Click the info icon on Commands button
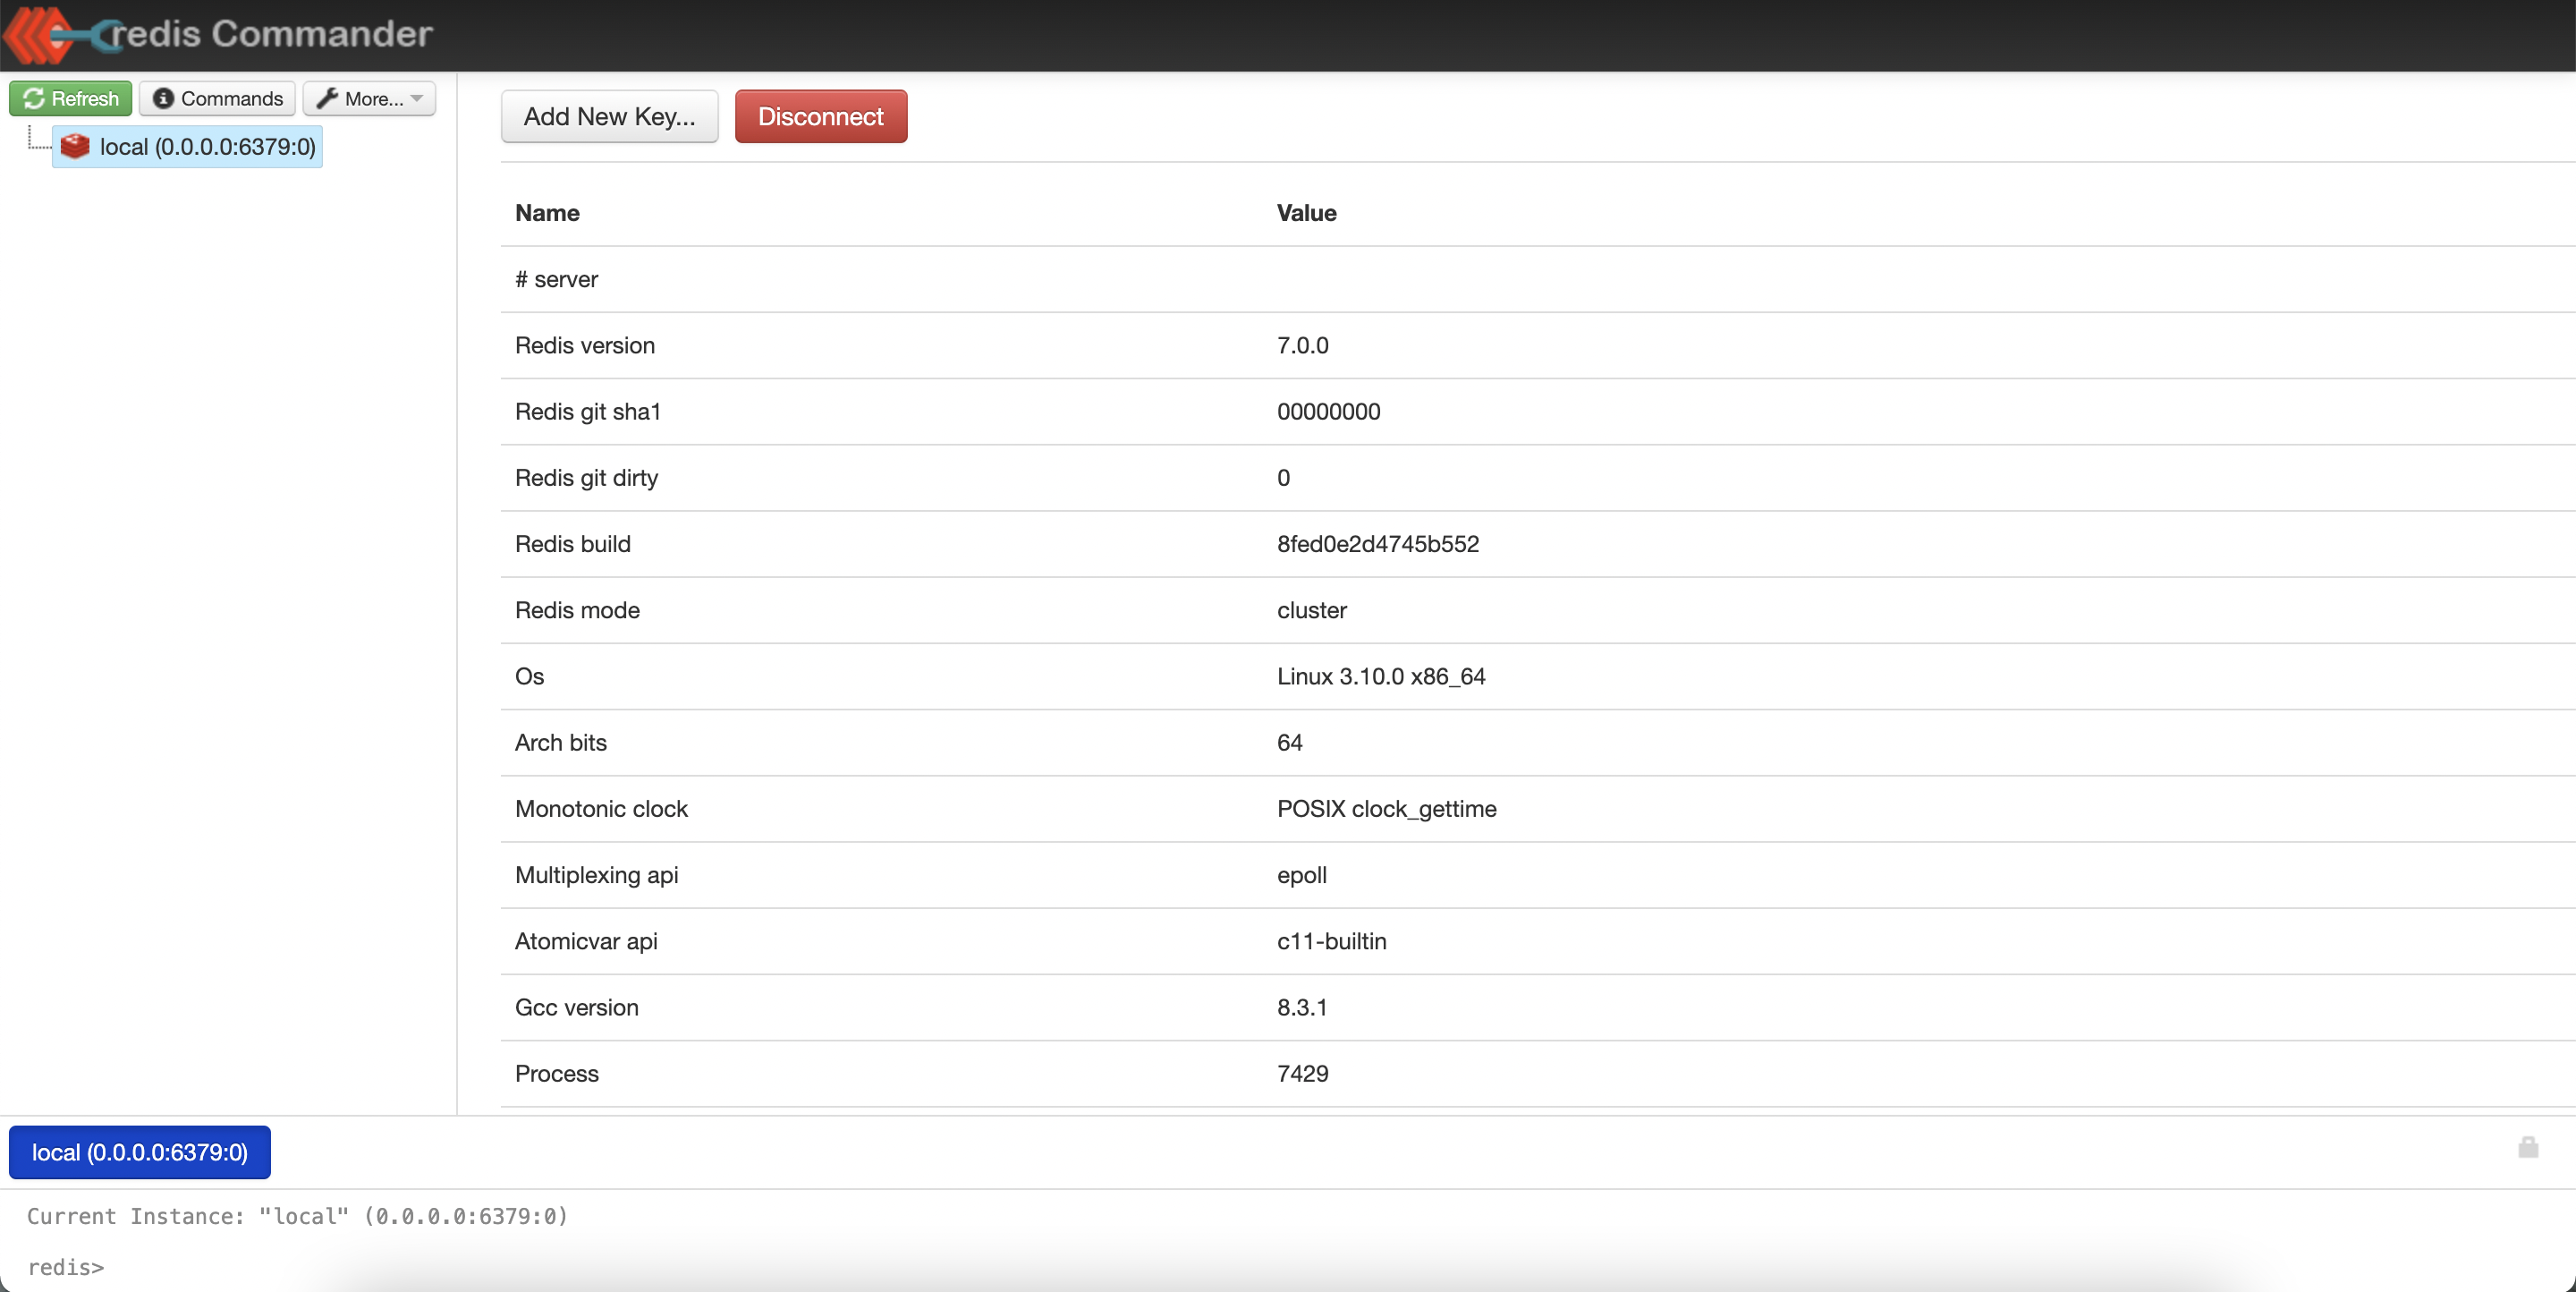Viewport: 2576px width, 1292px height. pyautogui.click(x=163, y=98)
